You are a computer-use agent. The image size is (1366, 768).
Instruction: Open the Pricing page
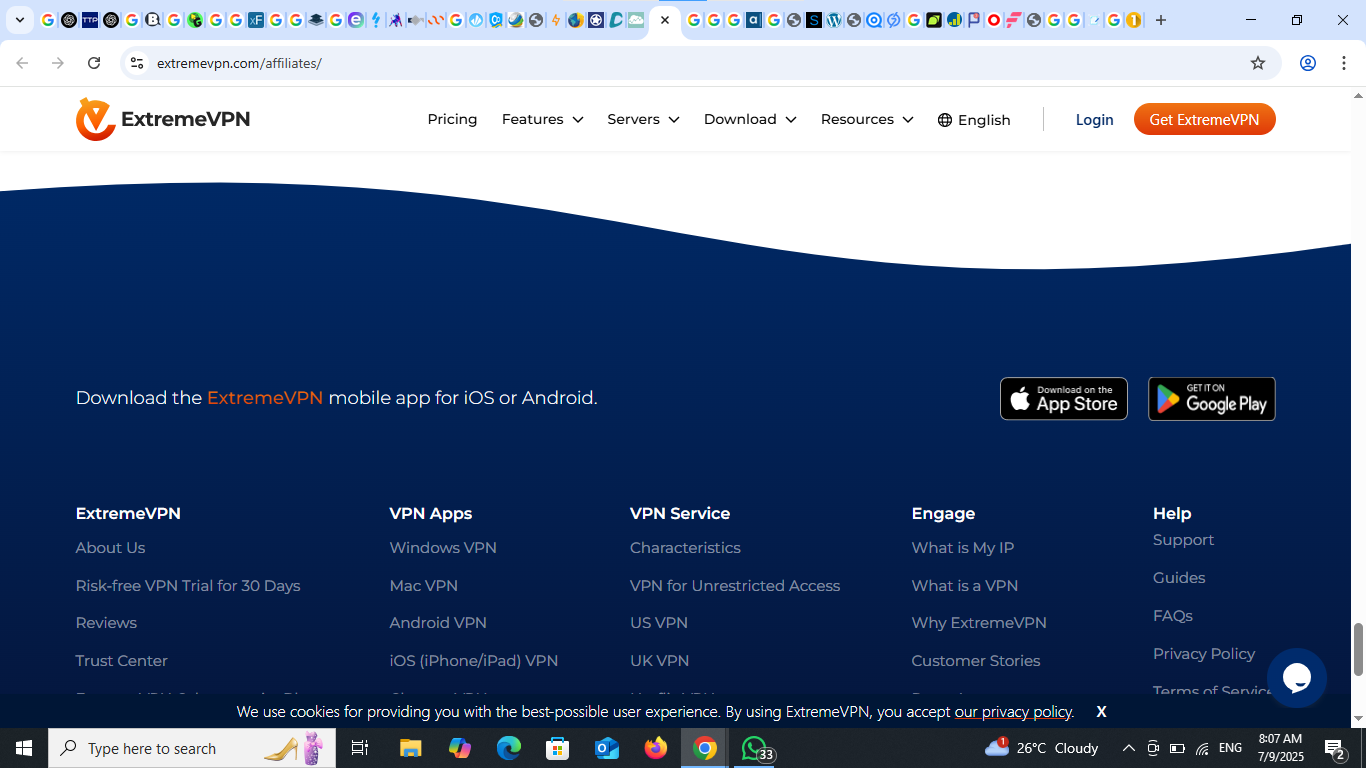coord(452,119)
